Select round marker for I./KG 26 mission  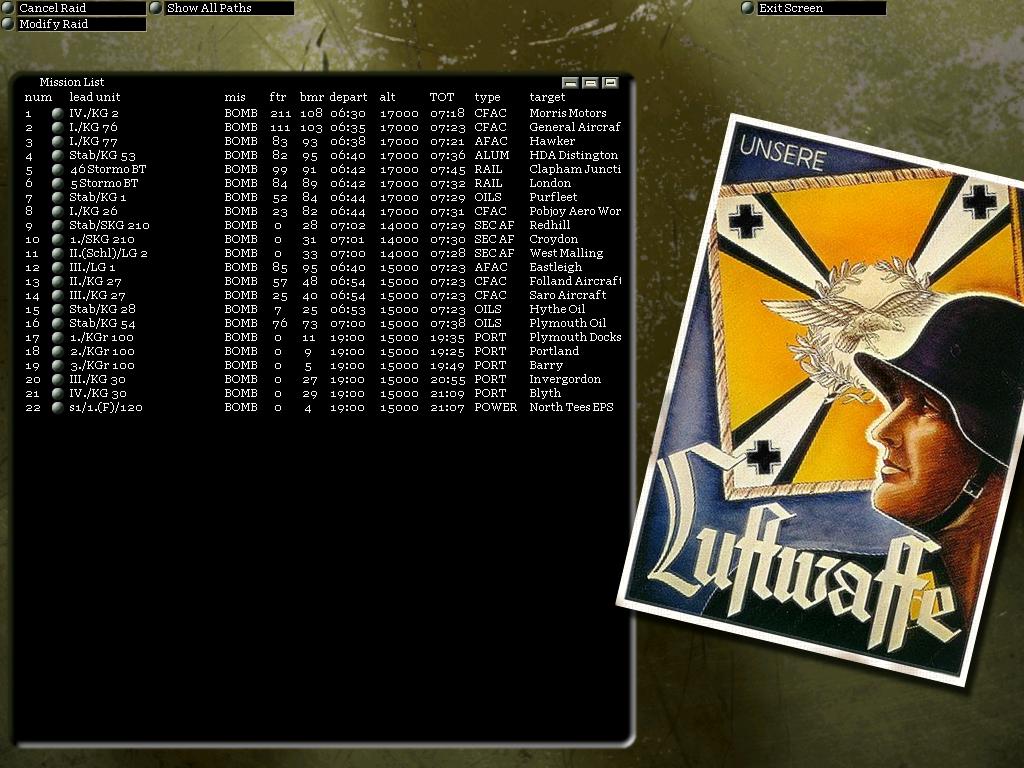coord(57,211)
